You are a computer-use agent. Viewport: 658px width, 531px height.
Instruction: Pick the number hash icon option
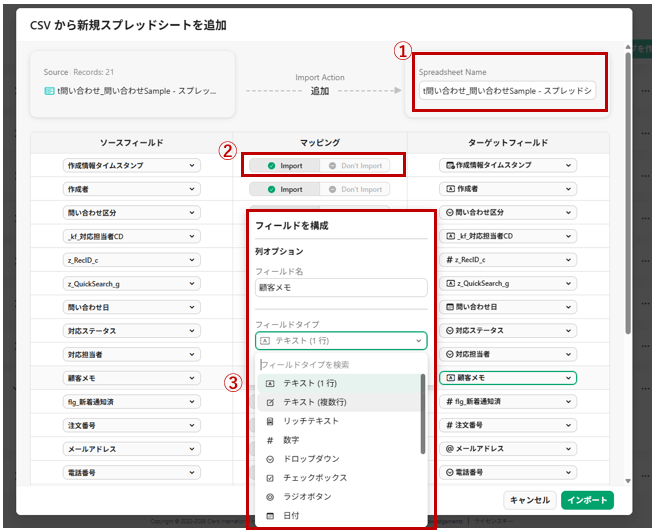(x=271, y=440)
